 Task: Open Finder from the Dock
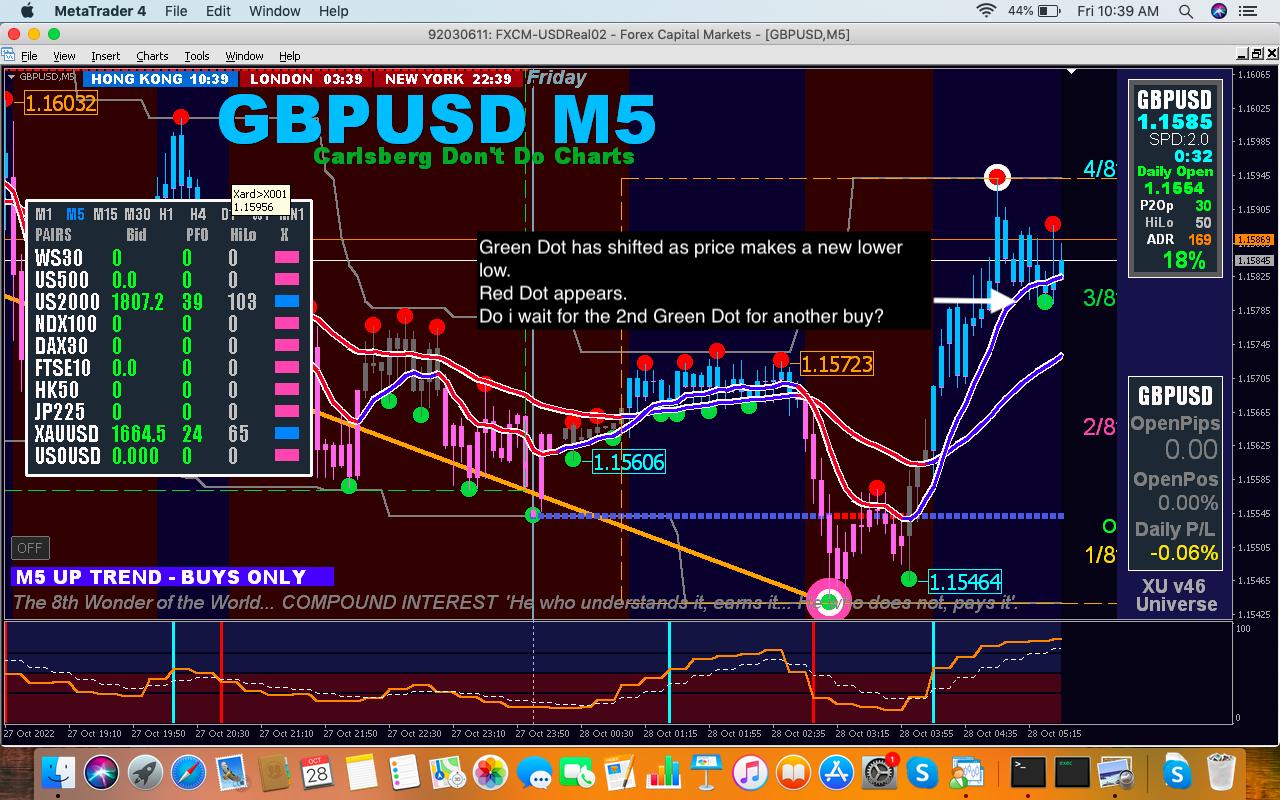pyautogui.click(x=59, y=773)
